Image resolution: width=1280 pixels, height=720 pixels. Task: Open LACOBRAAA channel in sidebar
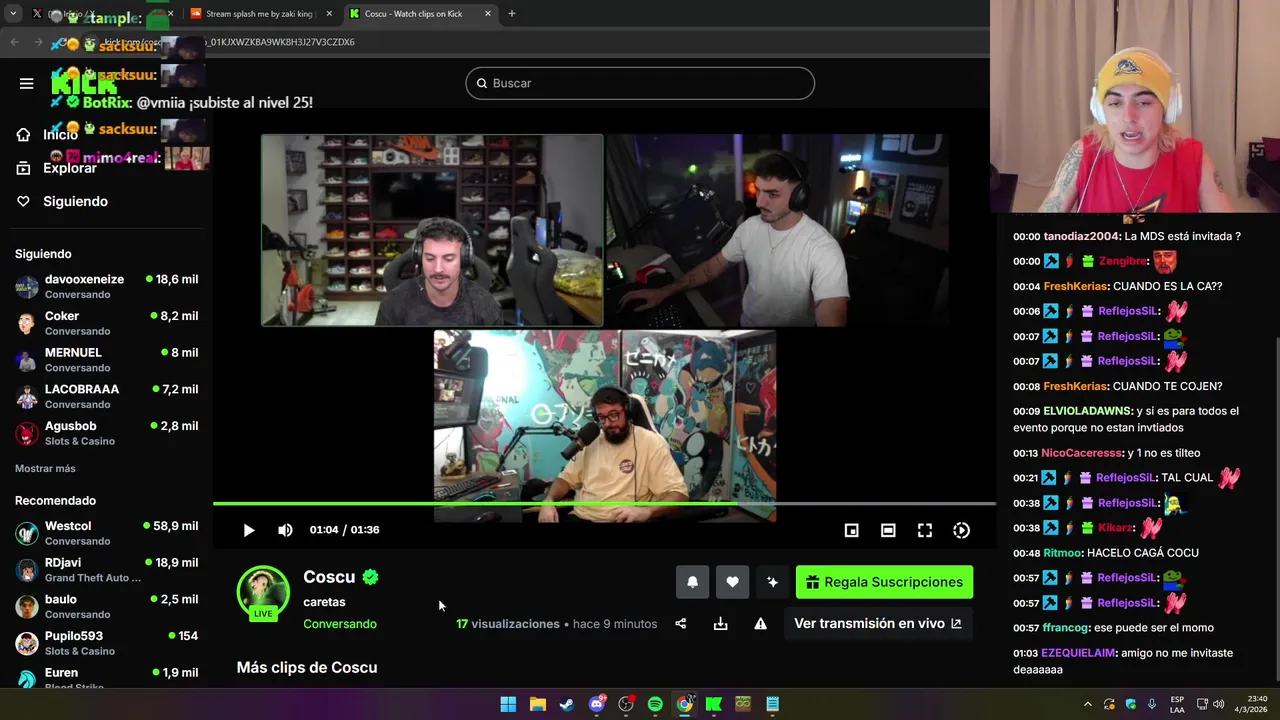tap(106, 396)
